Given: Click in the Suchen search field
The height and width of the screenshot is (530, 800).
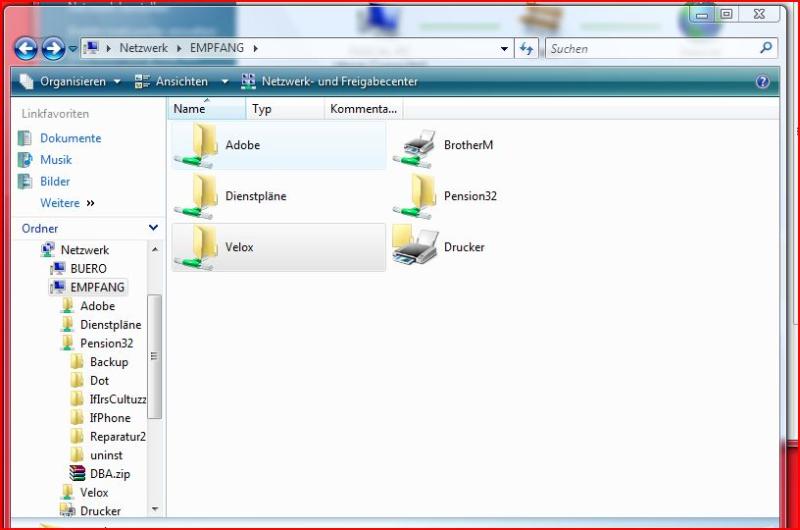Looking at the screenshot, I should coord(650,48).
